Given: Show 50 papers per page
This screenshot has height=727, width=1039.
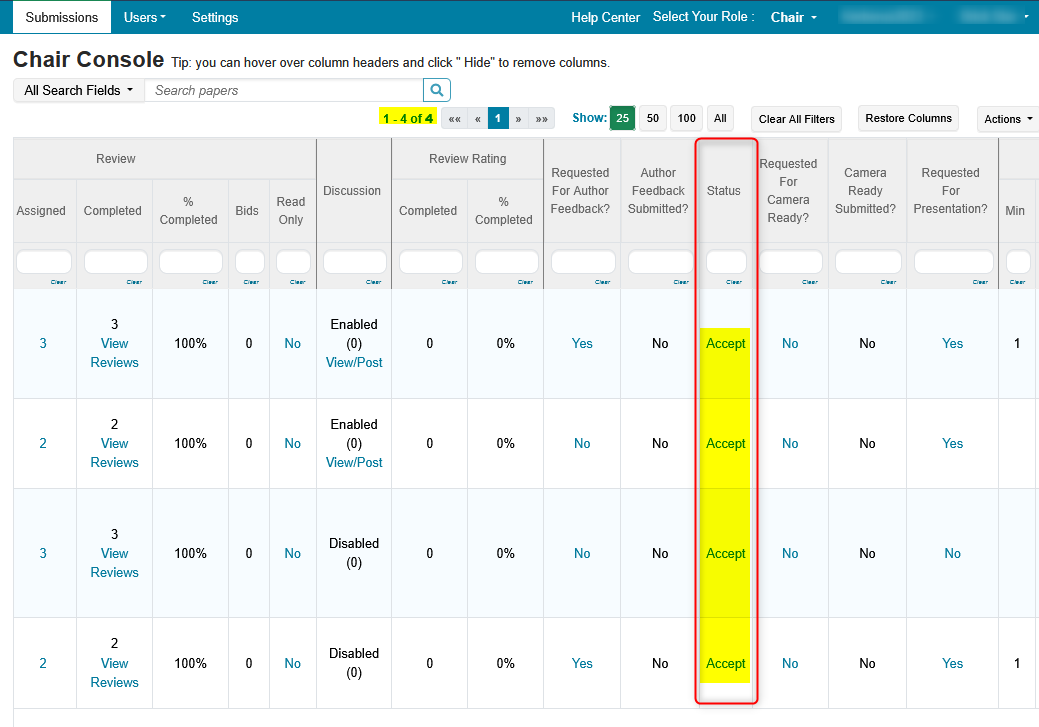Looking at the screenshot, I should [653, 118].
